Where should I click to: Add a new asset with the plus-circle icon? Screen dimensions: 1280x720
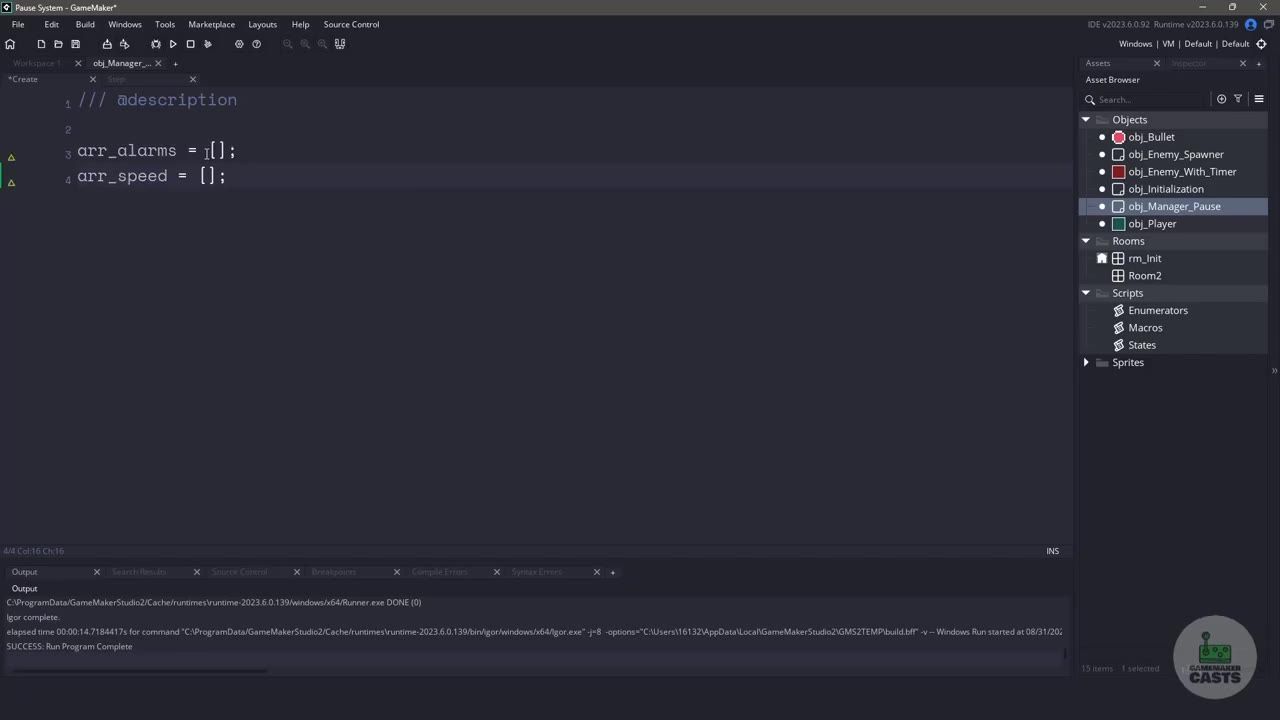tap(1221, 99)
